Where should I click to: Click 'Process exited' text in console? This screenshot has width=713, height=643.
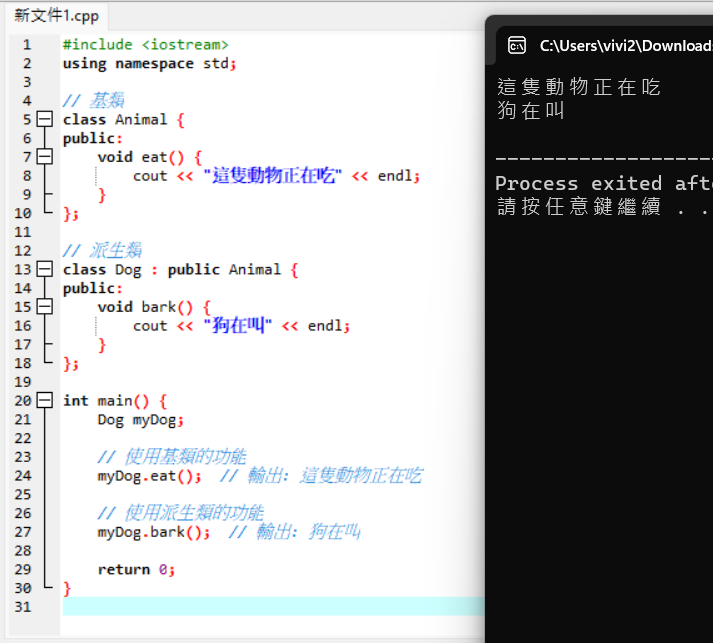coord(578,183)
